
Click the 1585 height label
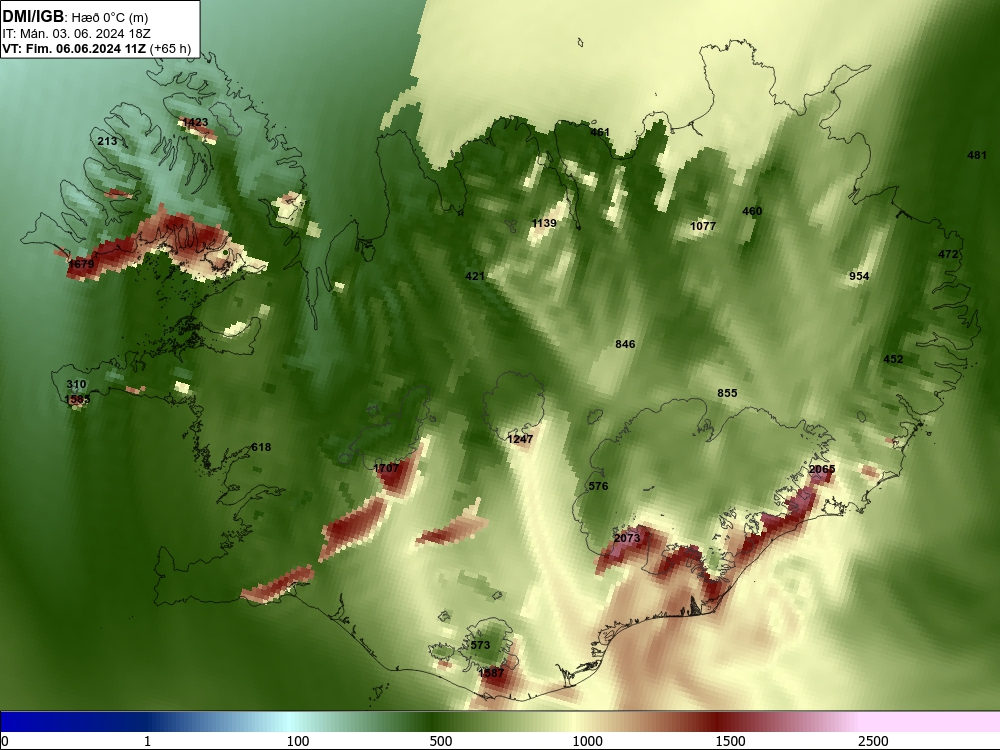[x=77, y=399]
